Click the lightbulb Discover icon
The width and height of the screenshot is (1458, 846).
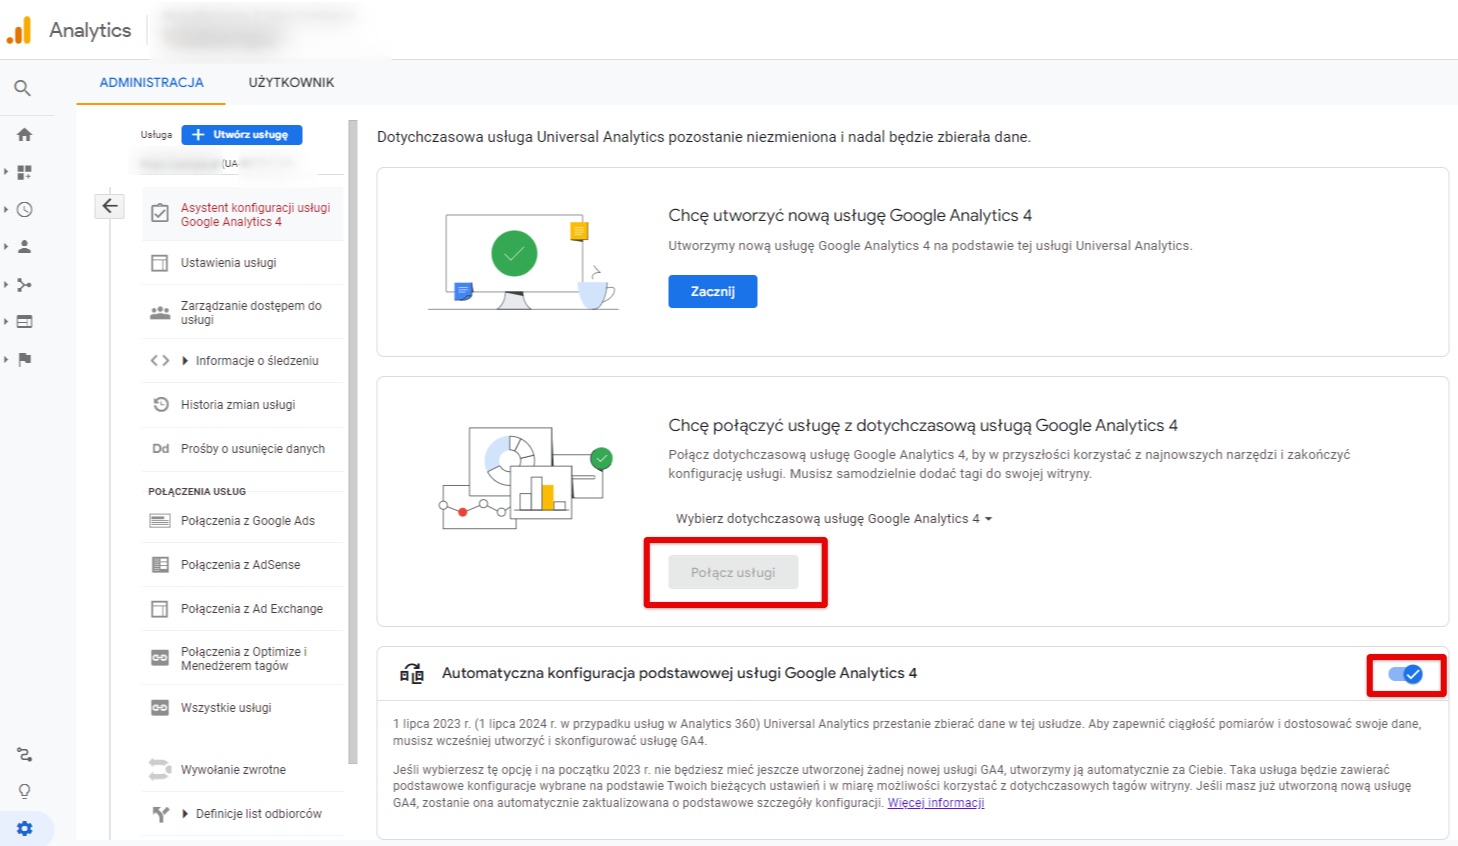pos(24,791)
